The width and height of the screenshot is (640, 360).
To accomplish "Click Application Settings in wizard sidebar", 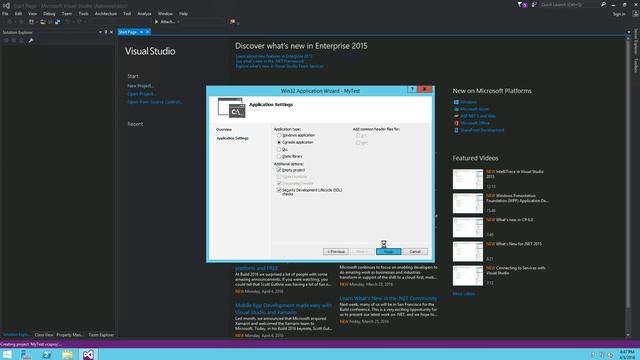I will pyautogui.click(x=232, y=138).
